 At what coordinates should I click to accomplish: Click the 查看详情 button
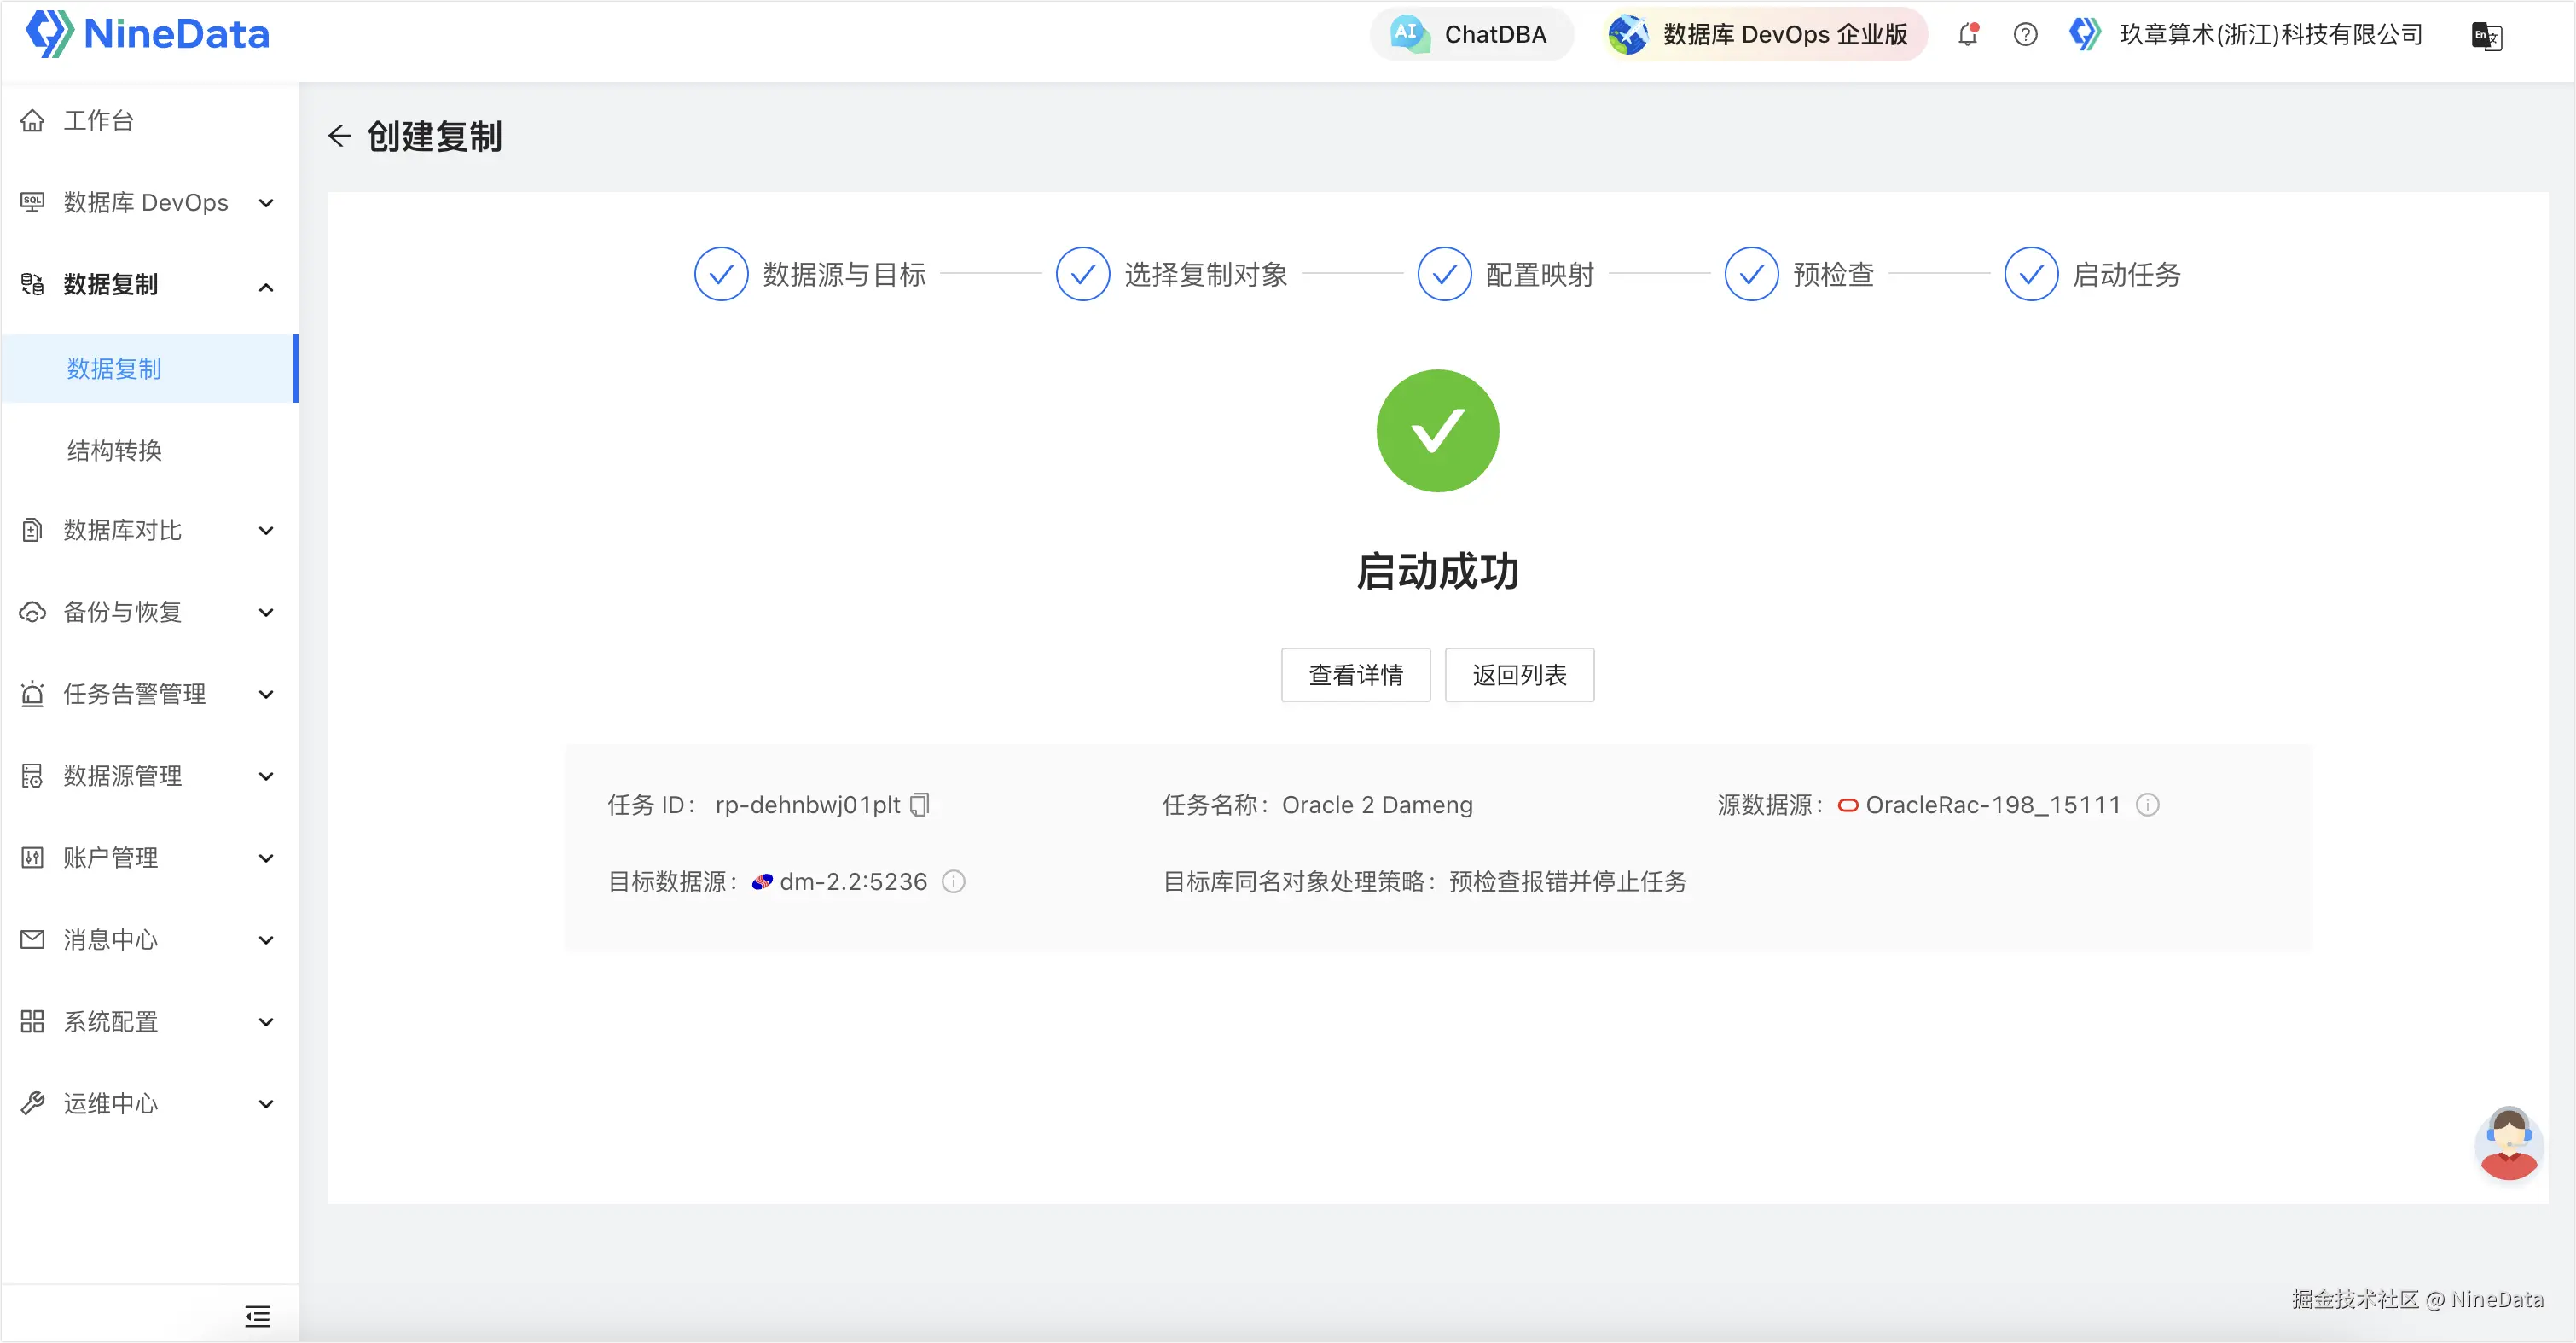pos(1355,675)
